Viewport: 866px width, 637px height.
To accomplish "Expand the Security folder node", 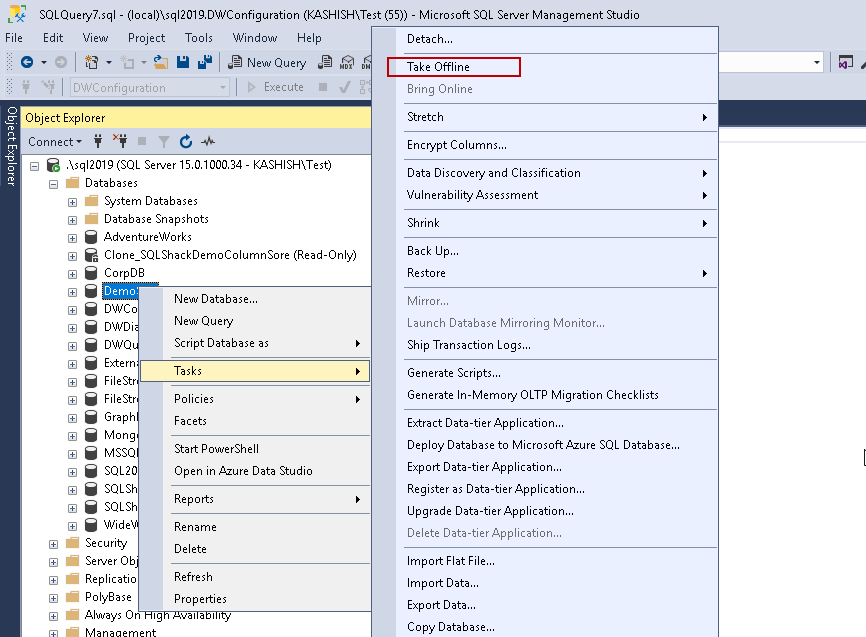I will 54,544.
